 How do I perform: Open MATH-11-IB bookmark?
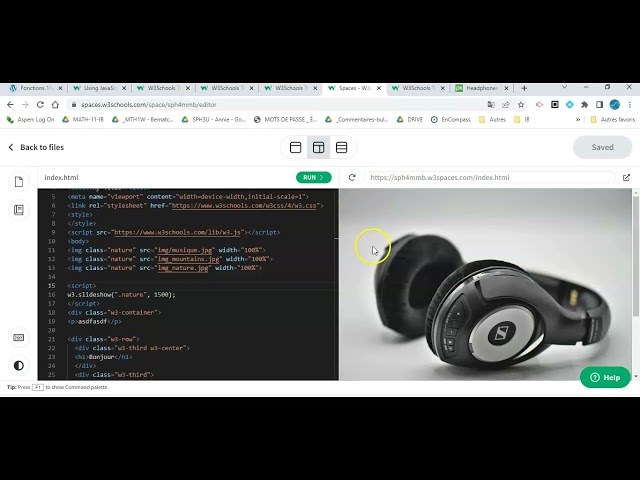[83, 120]
